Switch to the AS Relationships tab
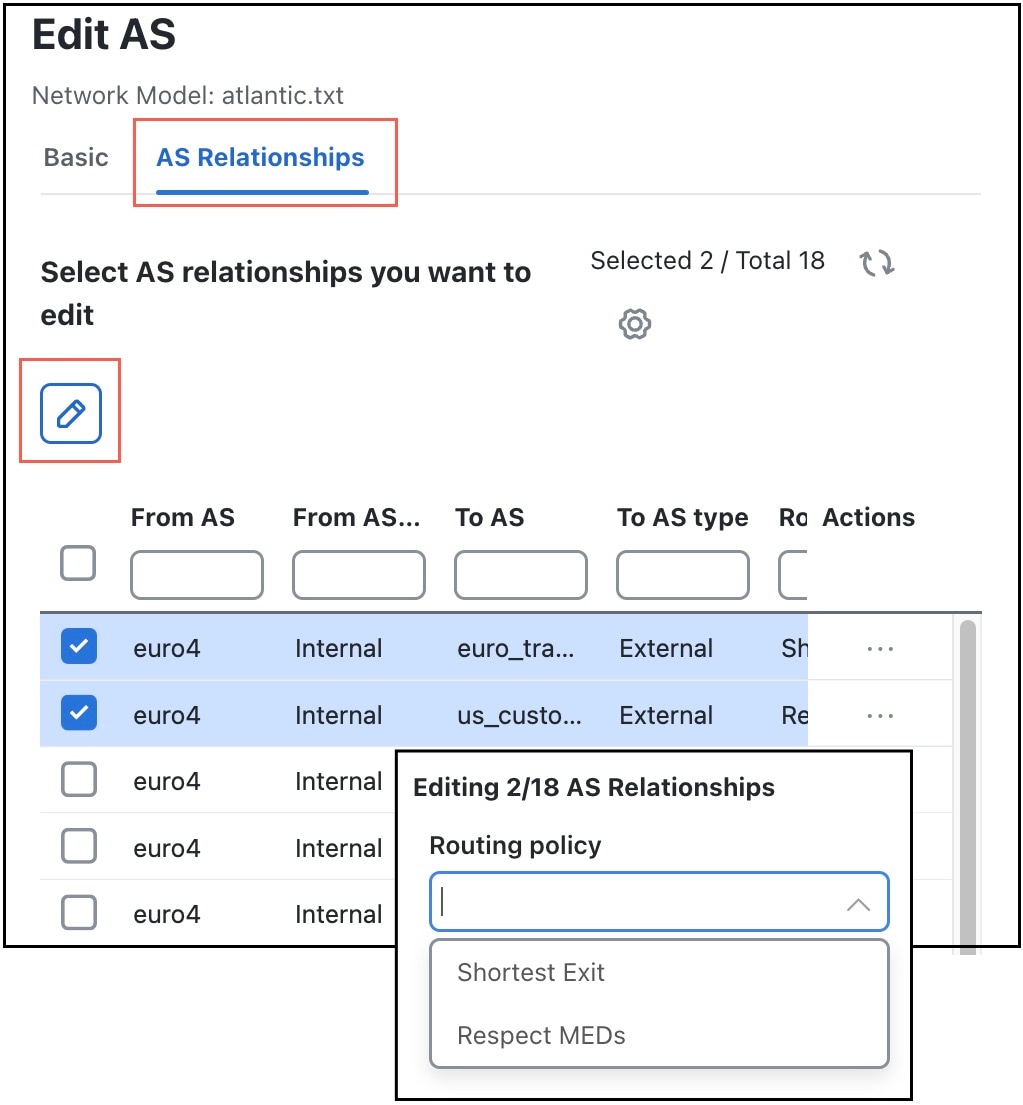 click(x=260, y=157)
